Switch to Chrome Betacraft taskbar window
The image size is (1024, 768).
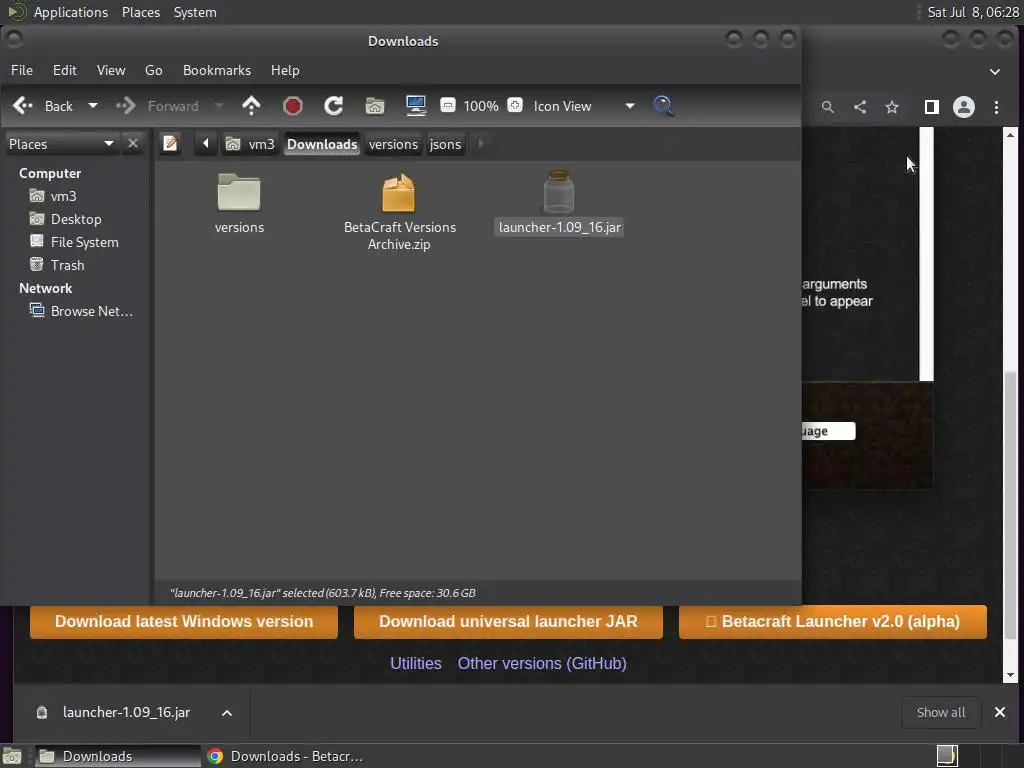285,756
